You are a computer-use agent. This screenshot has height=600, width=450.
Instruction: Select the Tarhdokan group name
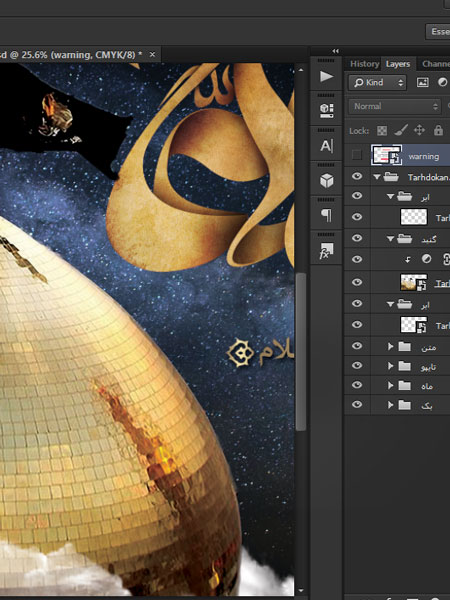coord(429,177)
